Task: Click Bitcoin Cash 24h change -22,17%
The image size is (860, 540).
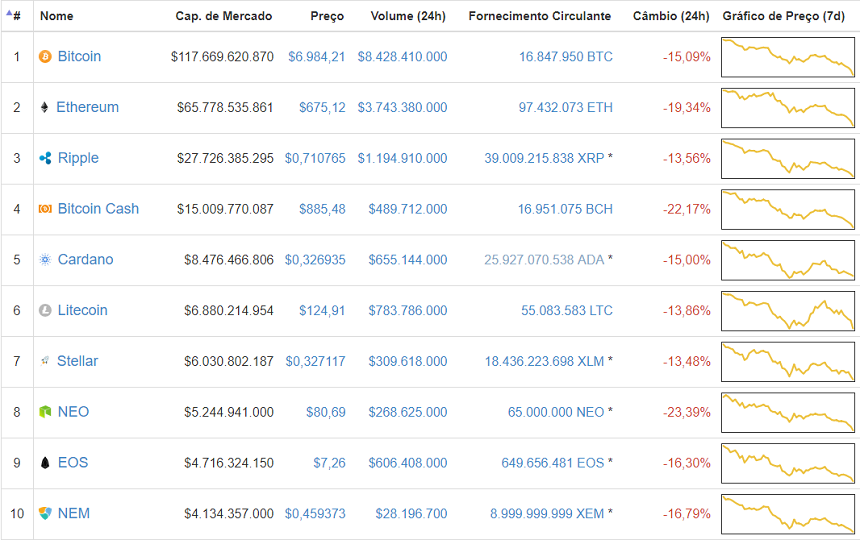Action: click(687, 209)
